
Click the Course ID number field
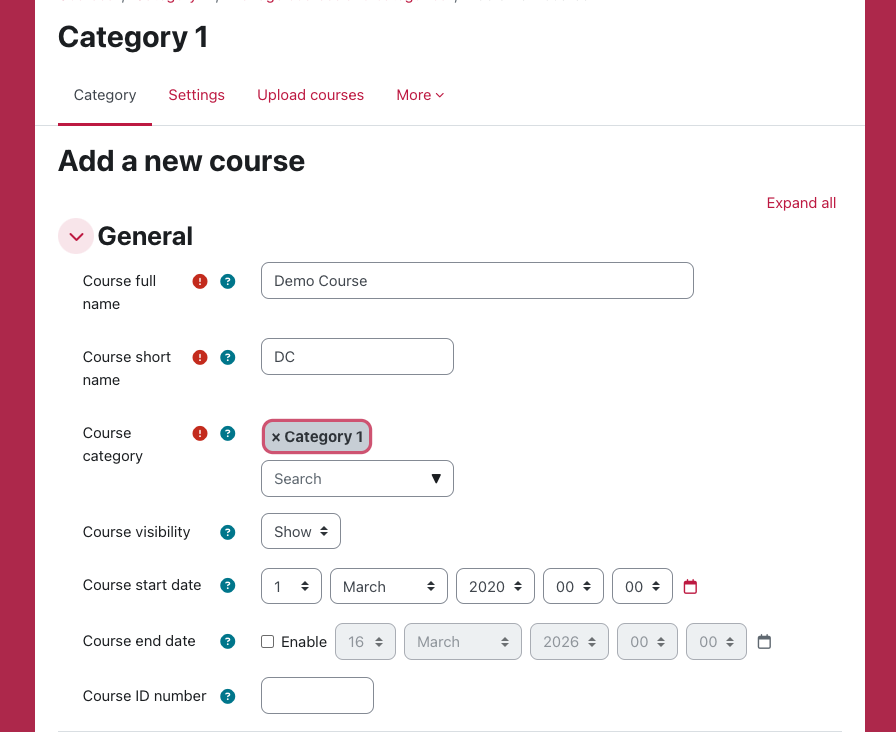pos(317,695)
